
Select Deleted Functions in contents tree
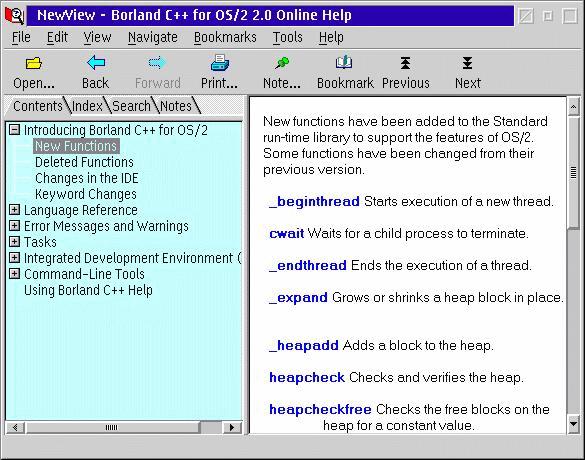click(84, 162)
